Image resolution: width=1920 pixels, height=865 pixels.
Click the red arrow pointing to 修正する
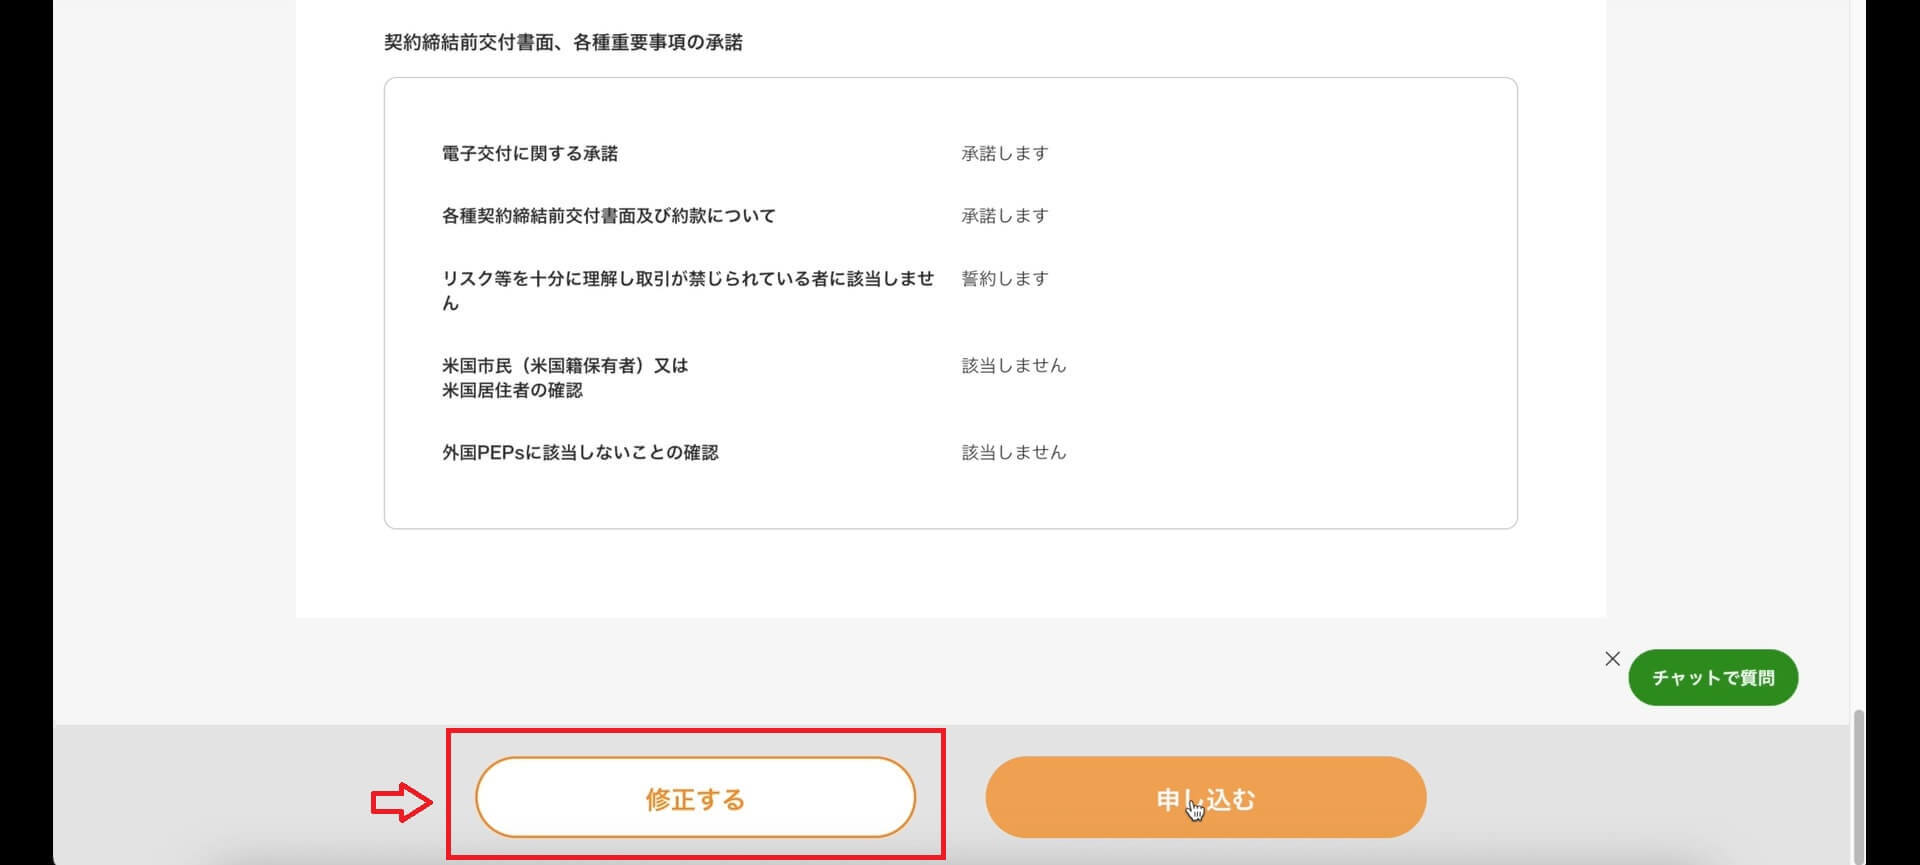[401, 802]
